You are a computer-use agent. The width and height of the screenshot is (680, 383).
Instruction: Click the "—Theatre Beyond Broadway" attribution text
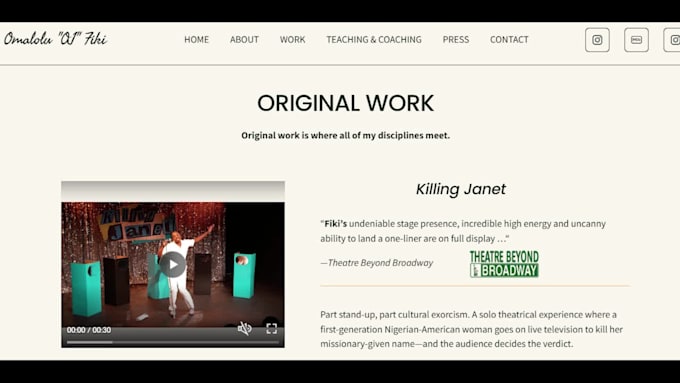(x=376, y=263)
